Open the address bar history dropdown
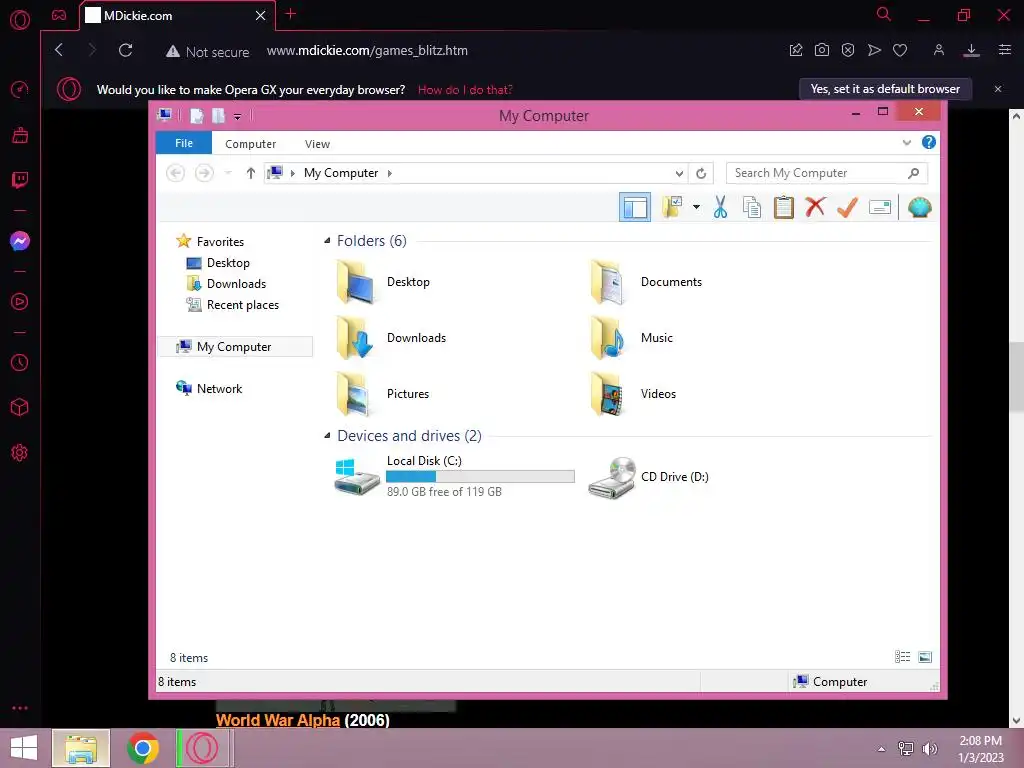Viewport: 1024px width, 768px height. click(x=679, y=173)
